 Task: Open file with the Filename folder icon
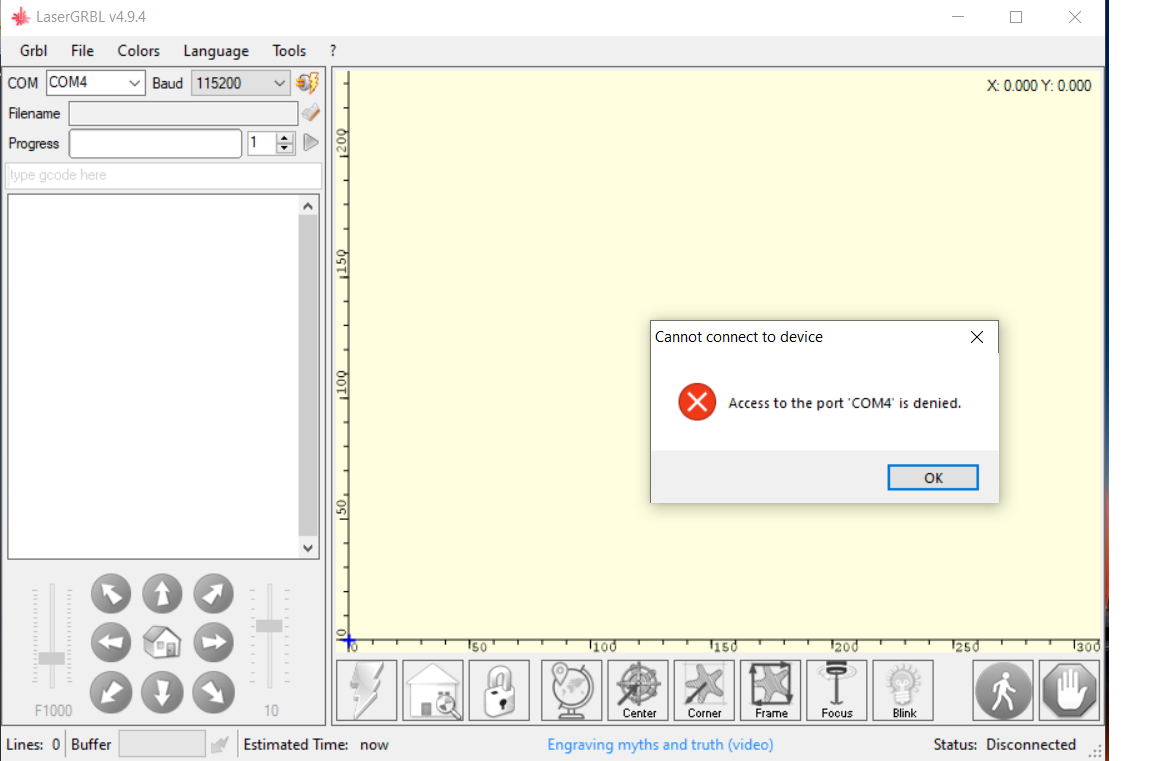pyautogui.click(x=311, y=112)
